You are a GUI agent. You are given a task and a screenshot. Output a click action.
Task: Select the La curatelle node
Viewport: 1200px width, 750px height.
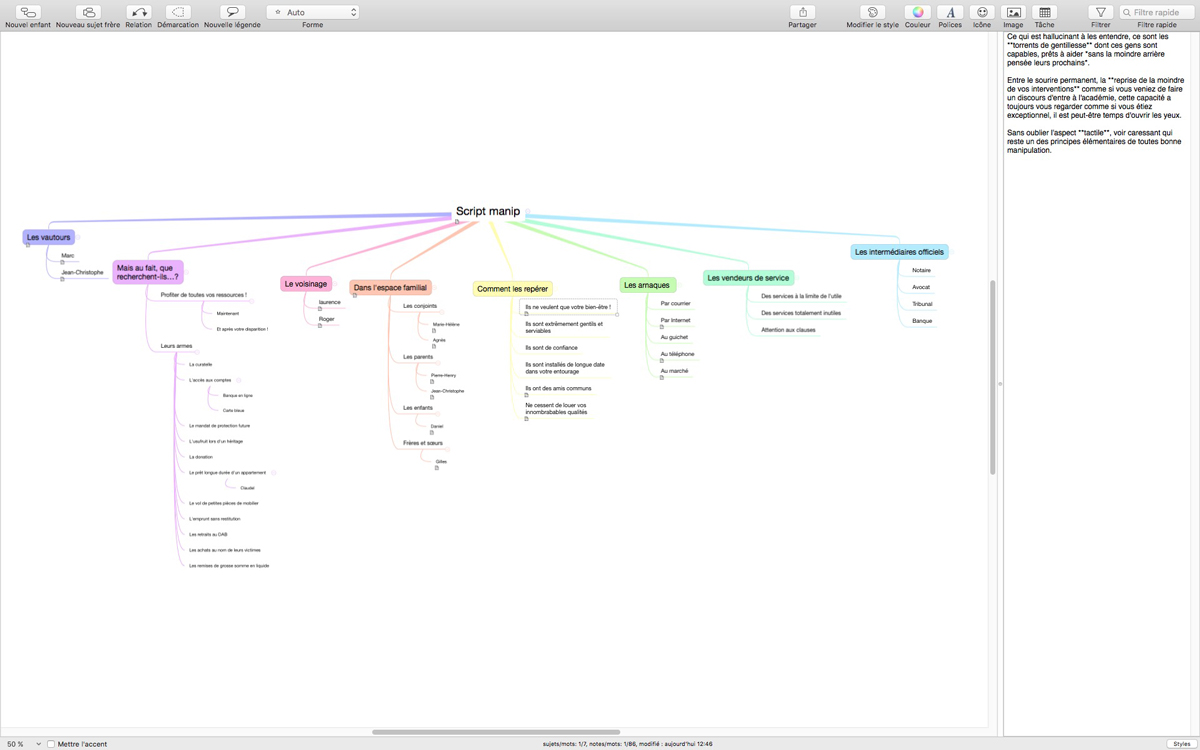click(x=201, y=365)
